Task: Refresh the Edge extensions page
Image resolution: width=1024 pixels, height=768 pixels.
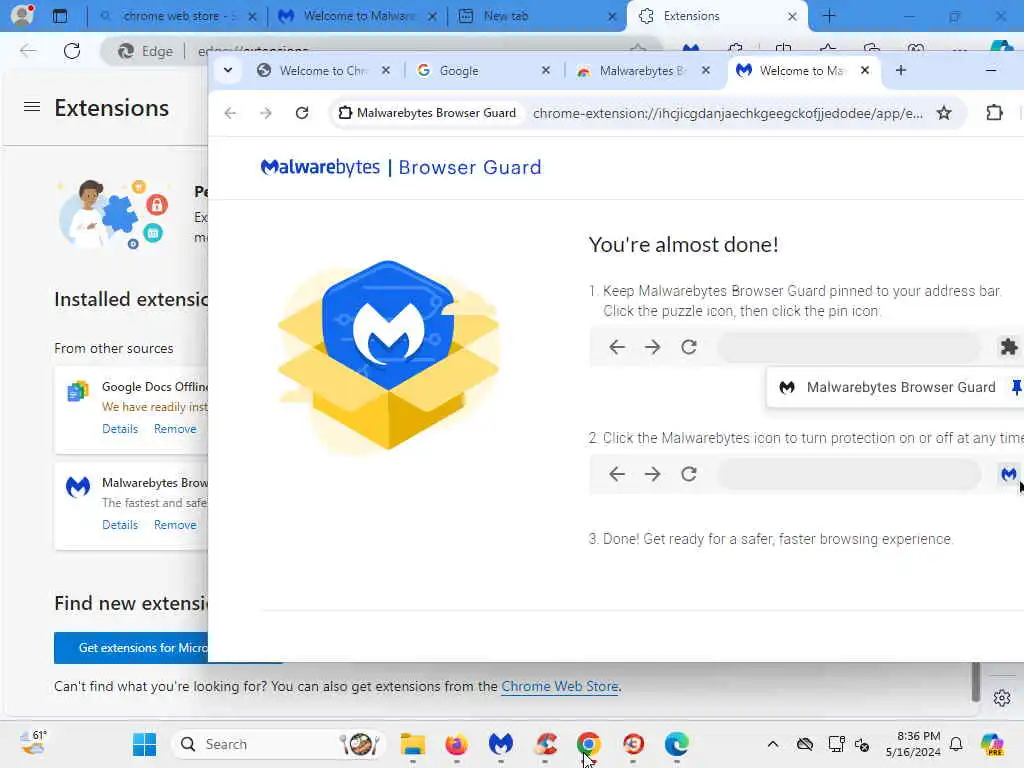Action: pyautogui.click(x=72, y=50)
